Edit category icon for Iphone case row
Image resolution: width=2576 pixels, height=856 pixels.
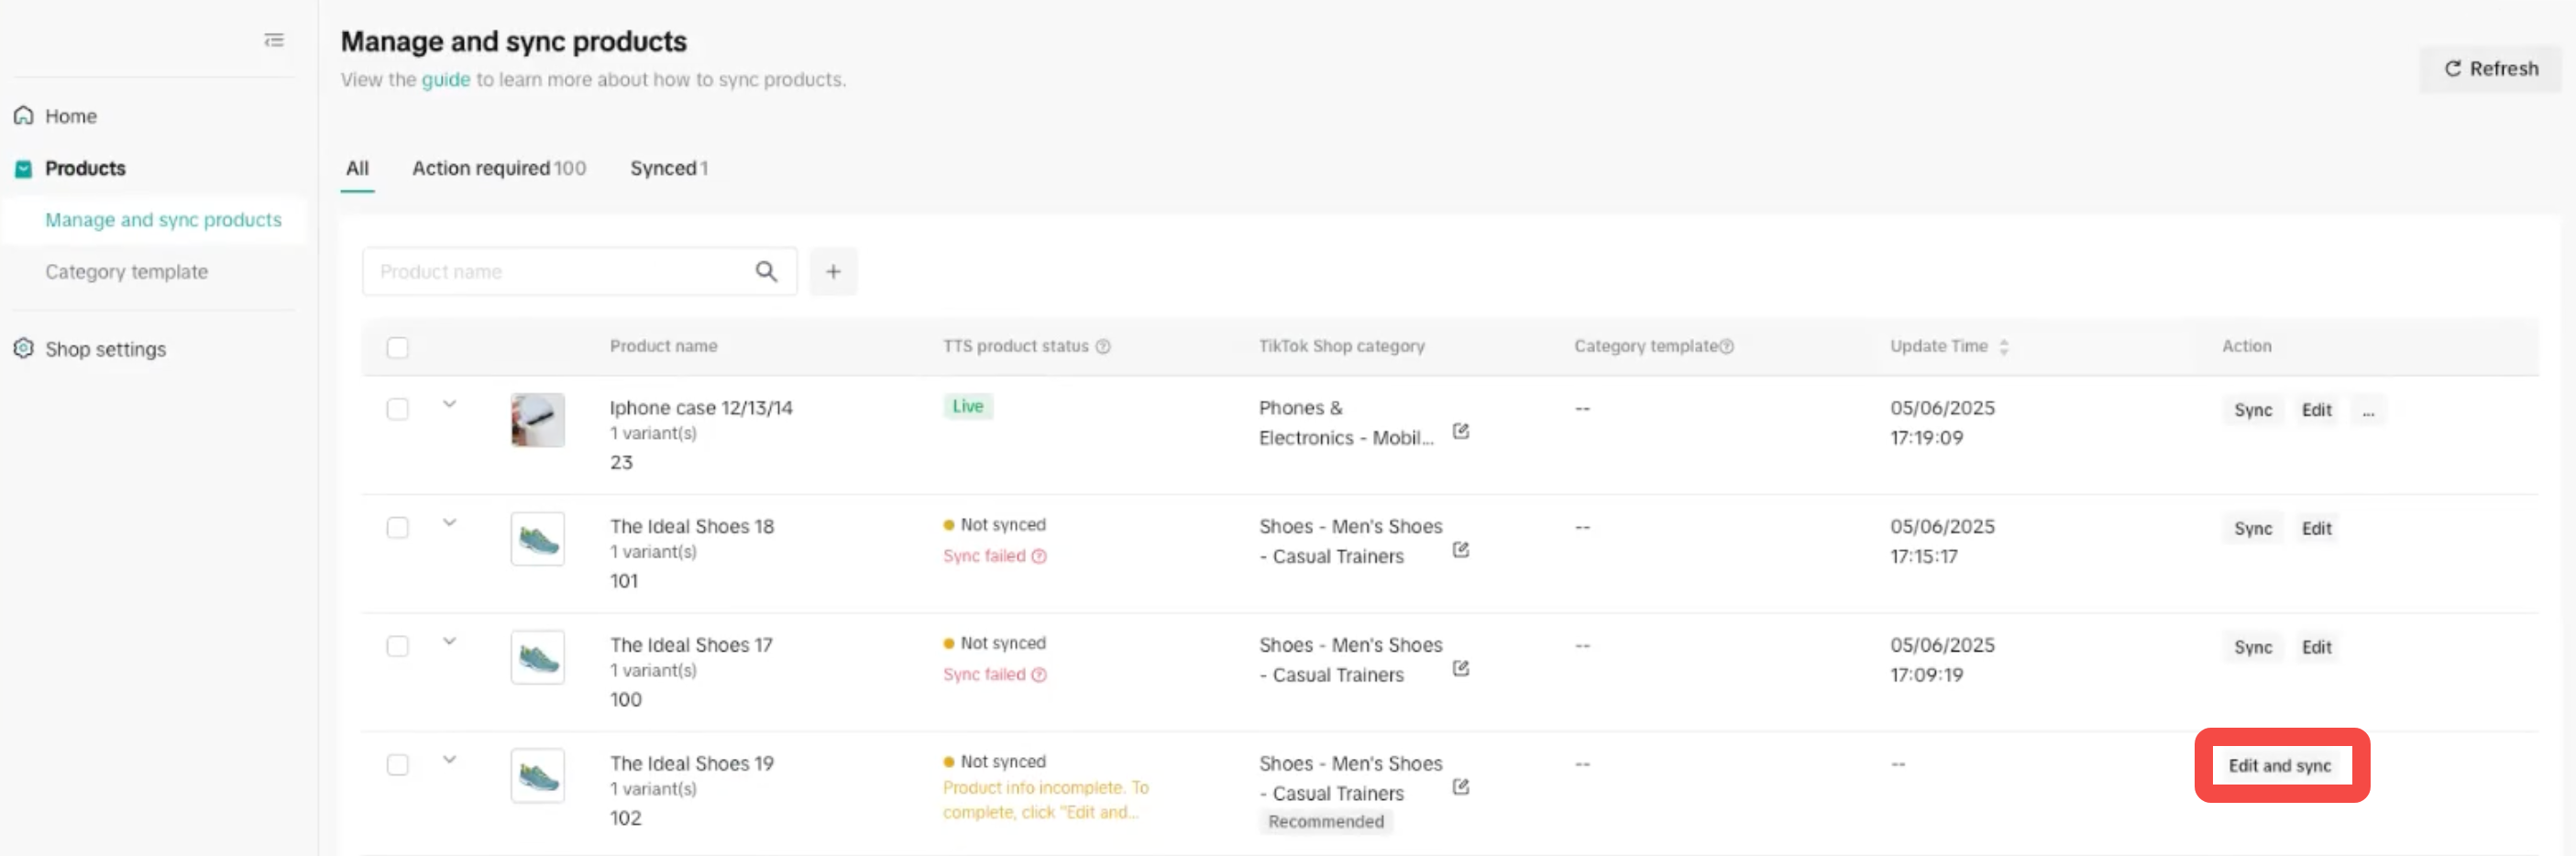pos(1460,431)
